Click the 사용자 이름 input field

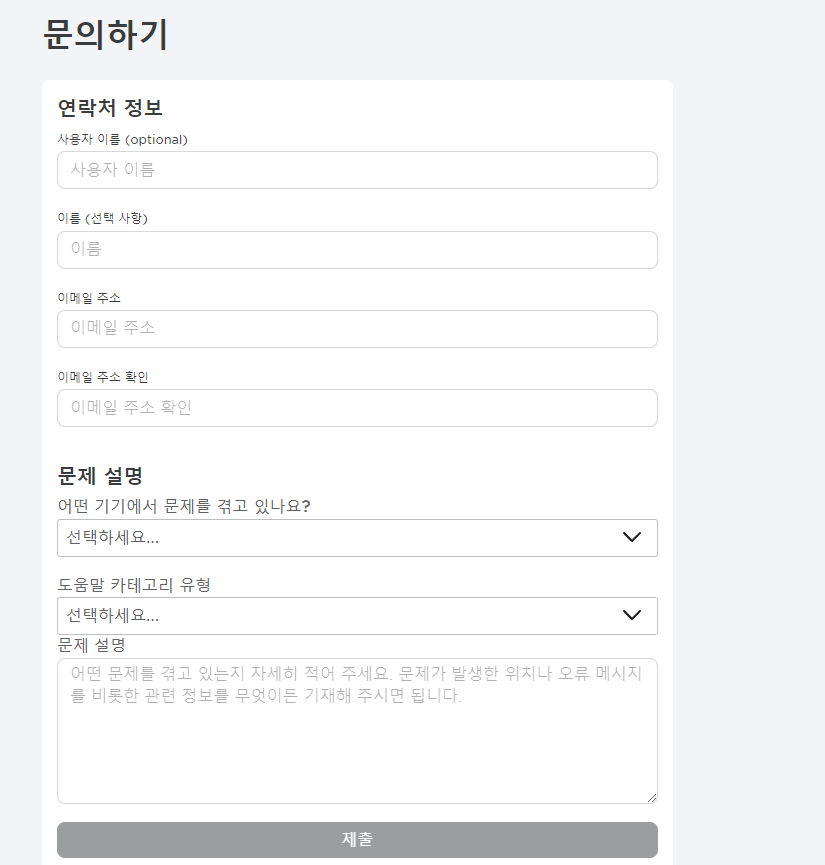click(x=357, y=170)
